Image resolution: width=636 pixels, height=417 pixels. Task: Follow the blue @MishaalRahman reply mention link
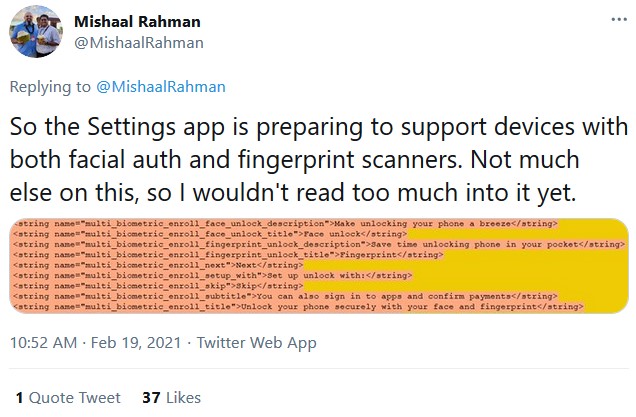(x=161, y=87)
